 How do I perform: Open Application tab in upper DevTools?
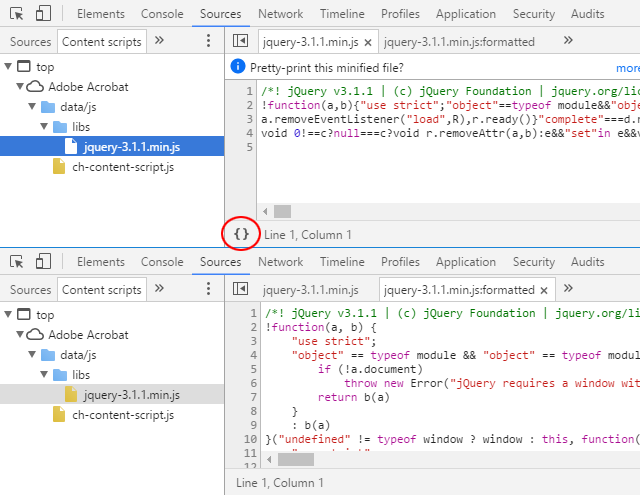(x=466, y=14)
